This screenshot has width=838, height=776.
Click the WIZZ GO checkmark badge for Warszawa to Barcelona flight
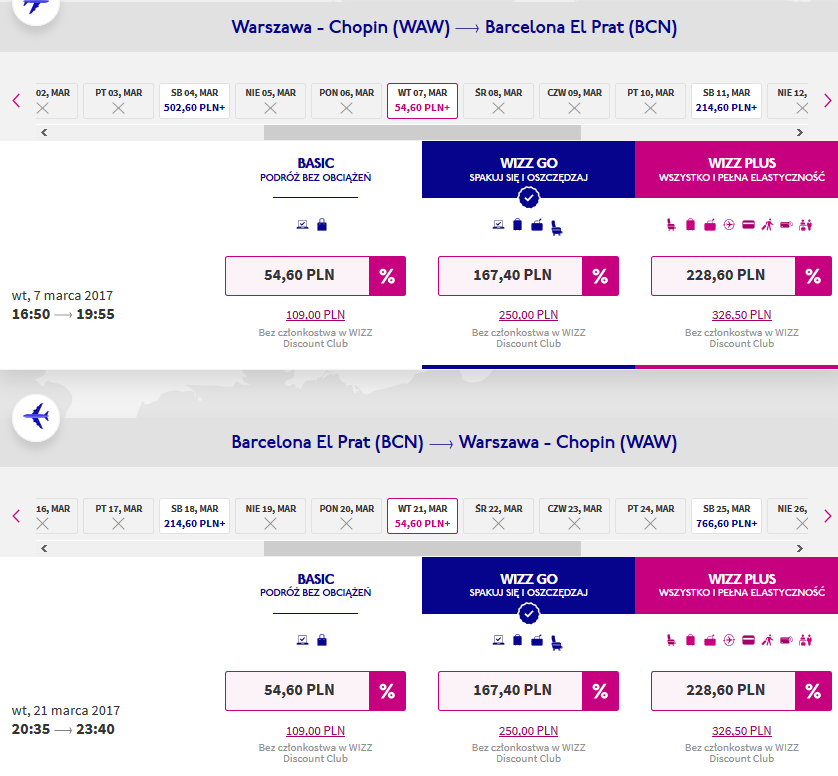point(529,198)
